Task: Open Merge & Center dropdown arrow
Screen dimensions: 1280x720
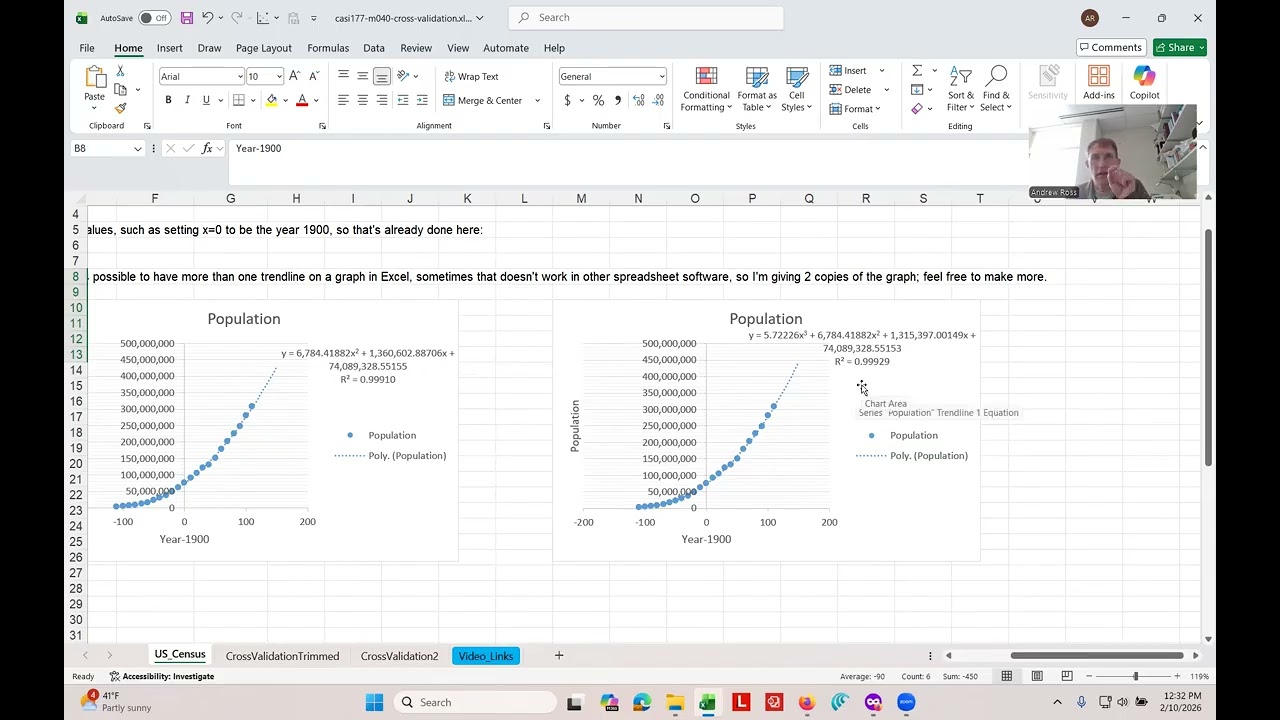Action: [x=537, y=100]
